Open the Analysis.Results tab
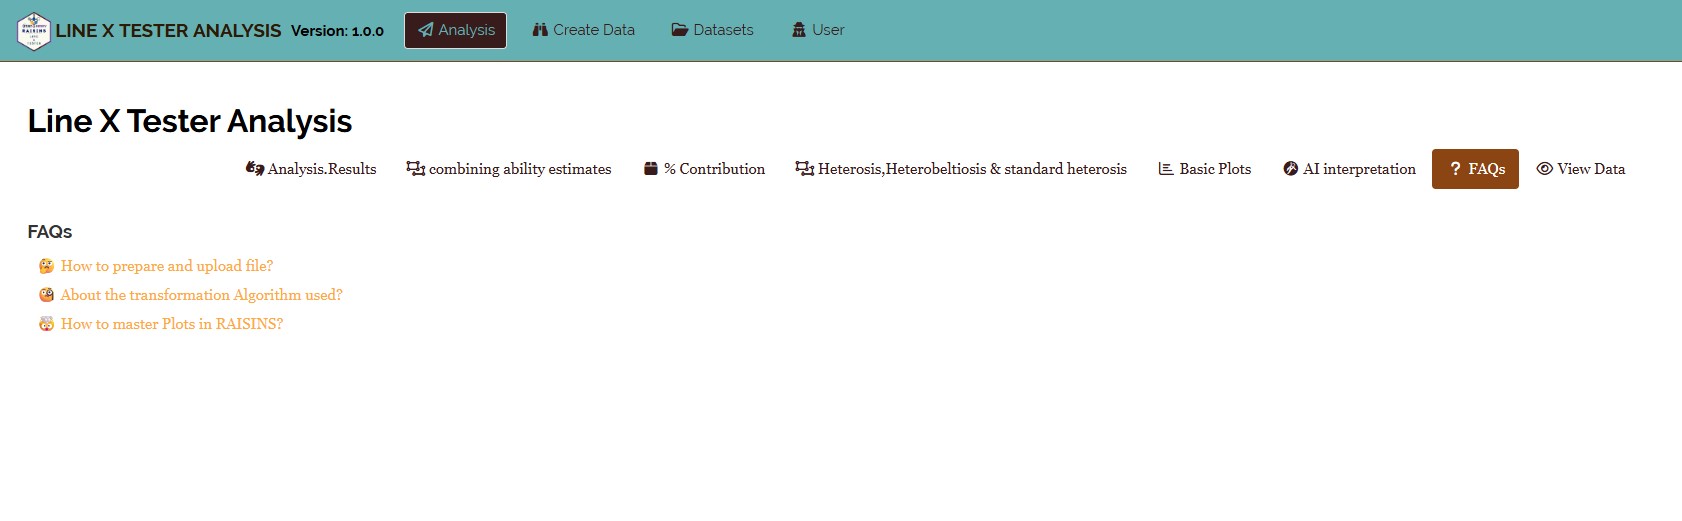 pyautogui.click(x=311, y=169)
